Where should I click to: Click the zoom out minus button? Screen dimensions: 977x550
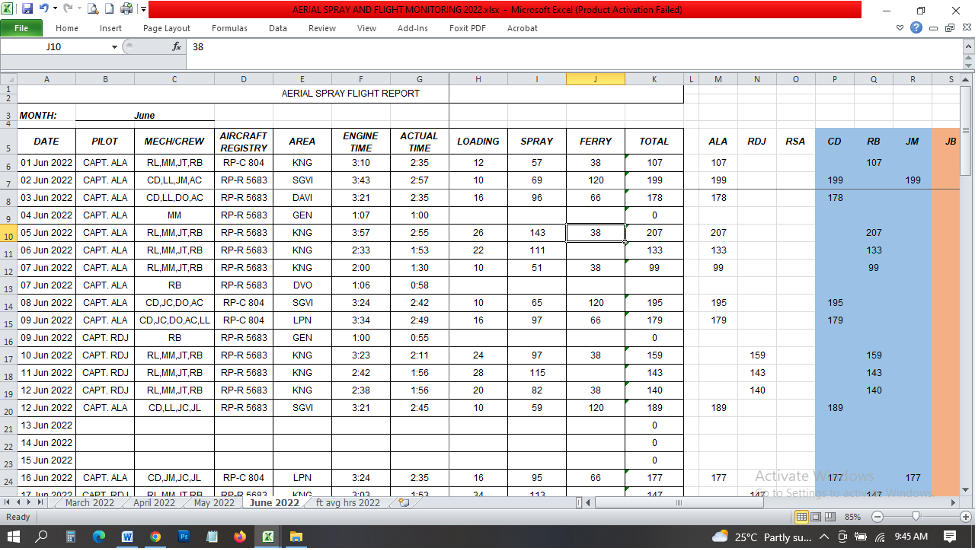coord(877,517)
